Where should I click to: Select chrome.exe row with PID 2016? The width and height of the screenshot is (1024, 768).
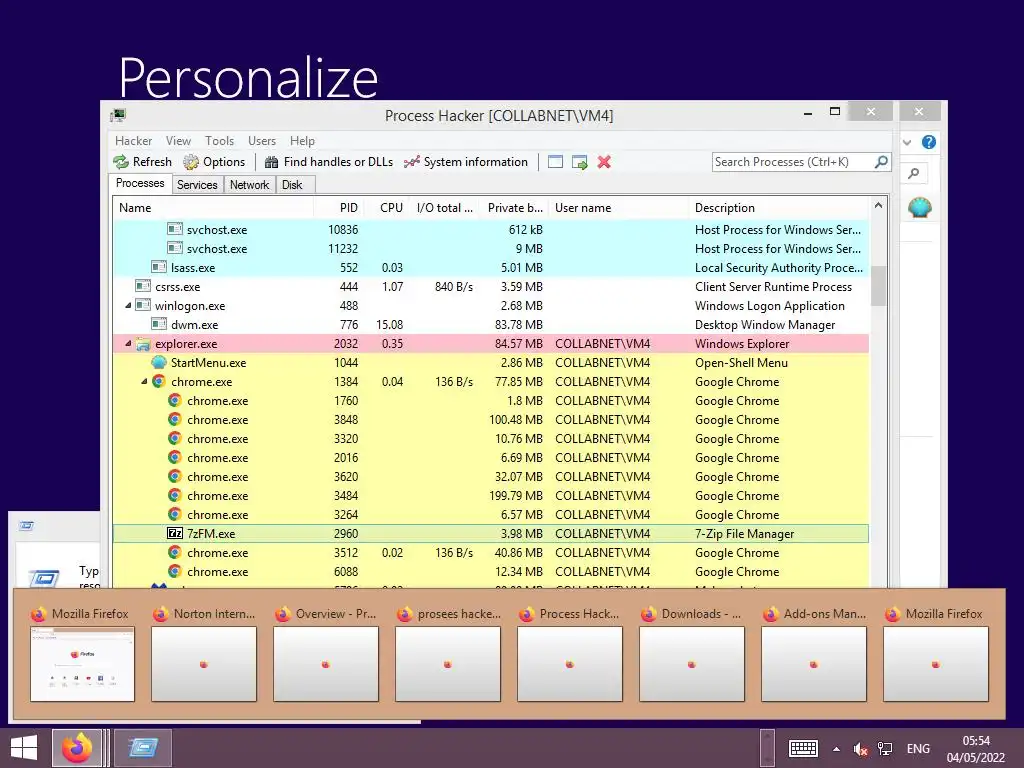[491, 458]
